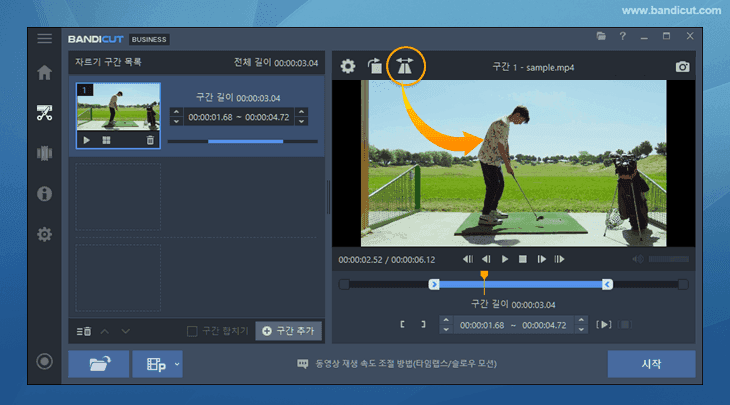Viewport: 730px width, 405px height.
Task: Set segment end with right bracket
Action: pos(423,324)
